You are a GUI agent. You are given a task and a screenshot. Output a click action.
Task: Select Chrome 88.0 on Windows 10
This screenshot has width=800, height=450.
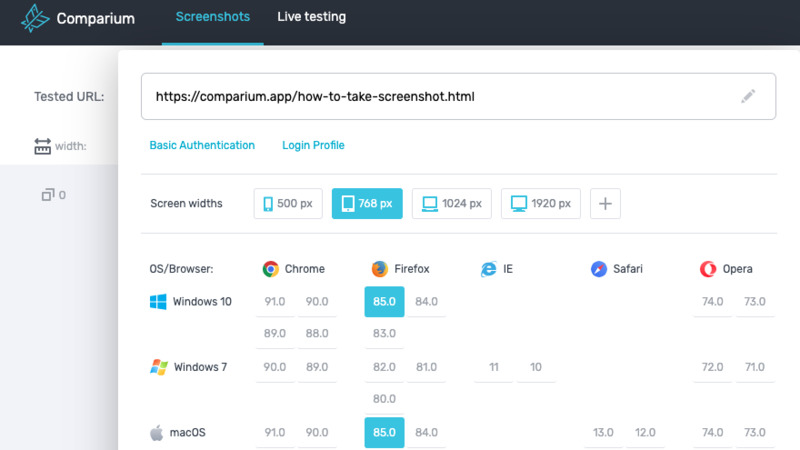tap(317, 333)
